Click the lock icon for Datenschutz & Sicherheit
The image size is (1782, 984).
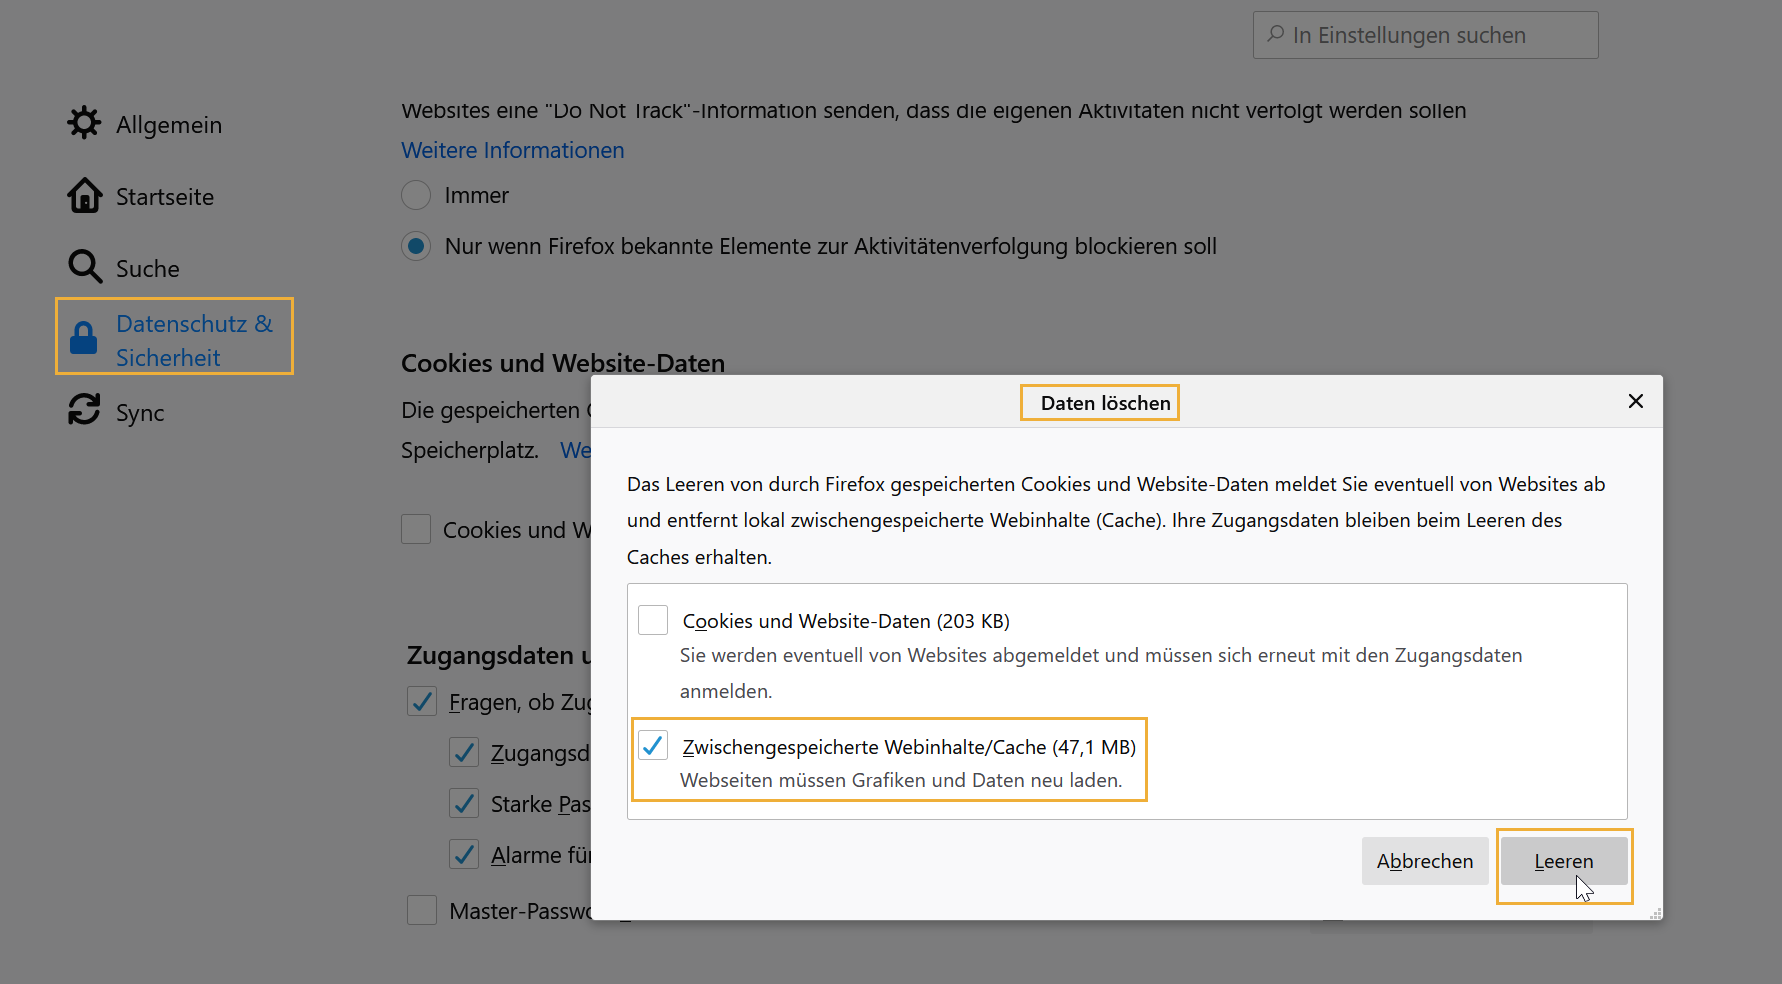85,338
